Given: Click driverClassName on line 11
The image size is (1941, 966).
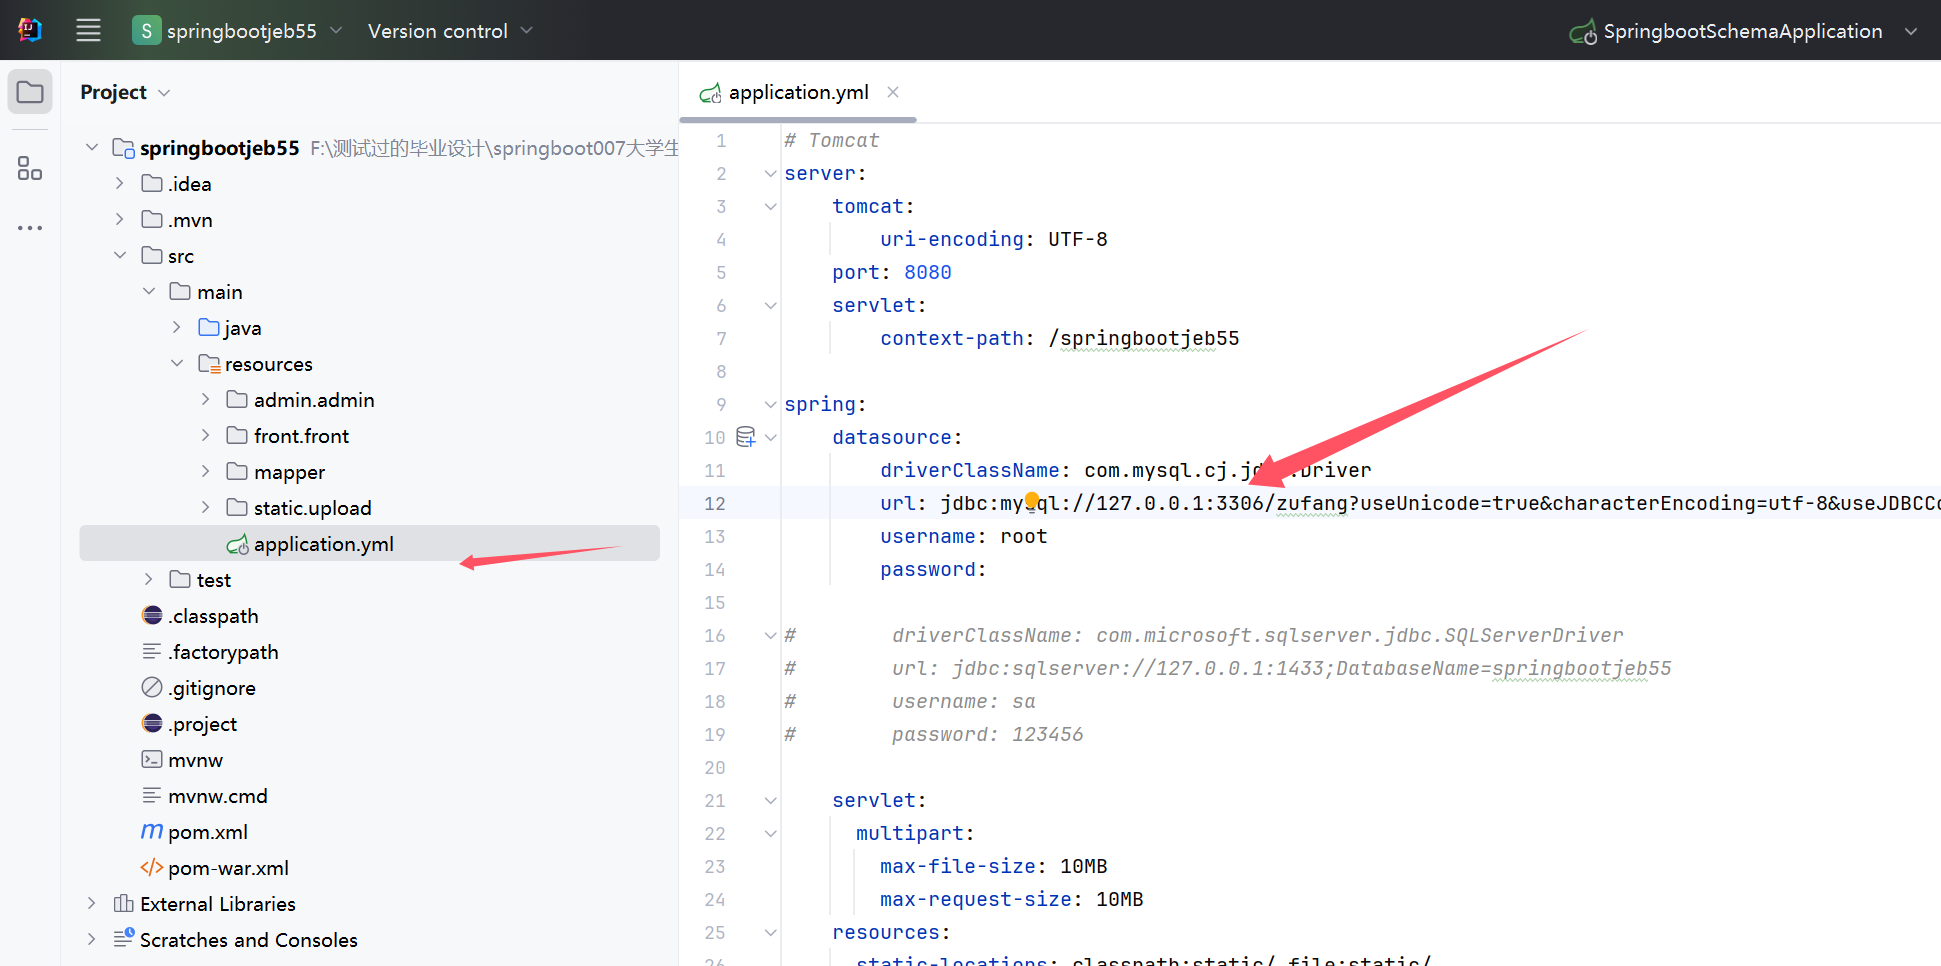Looking at the screenshot, I should (x=970, y=470).
